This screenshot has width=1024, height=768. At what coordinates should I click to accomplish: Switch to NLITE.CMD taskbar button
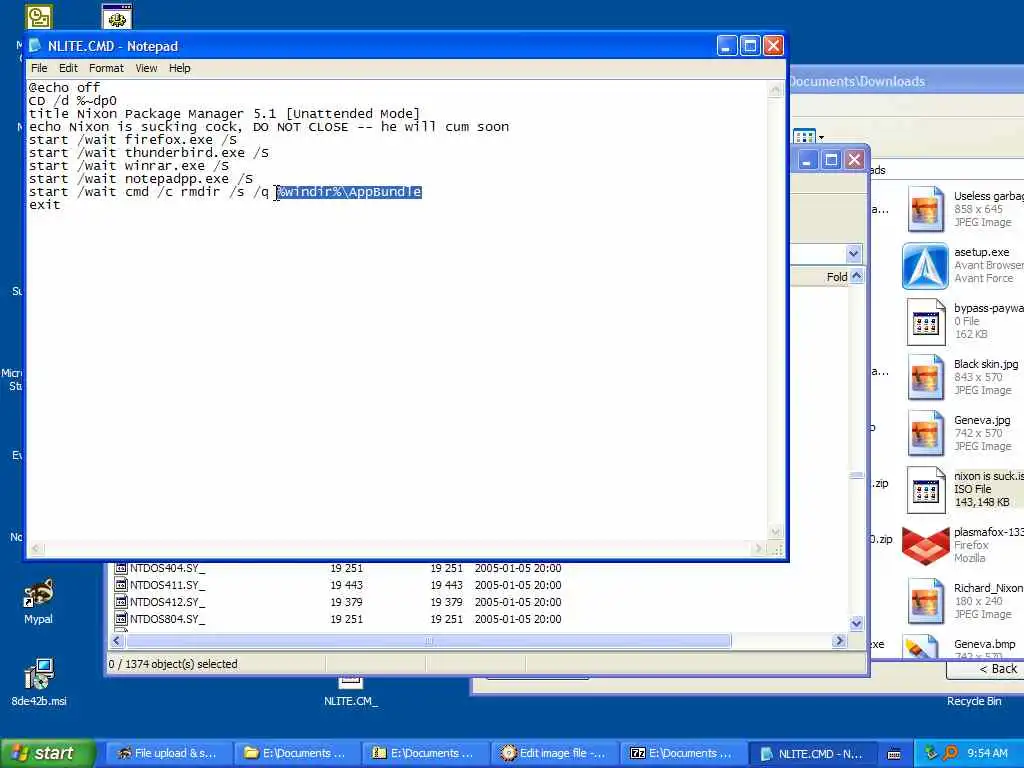[x=811, y=753]
